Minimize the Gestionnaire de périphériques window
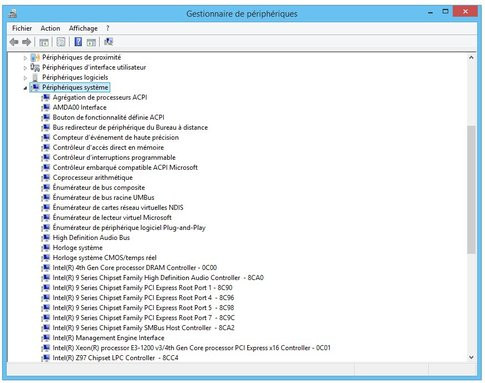The height and width of the screenshot is (383, 485). click(430, 12)
